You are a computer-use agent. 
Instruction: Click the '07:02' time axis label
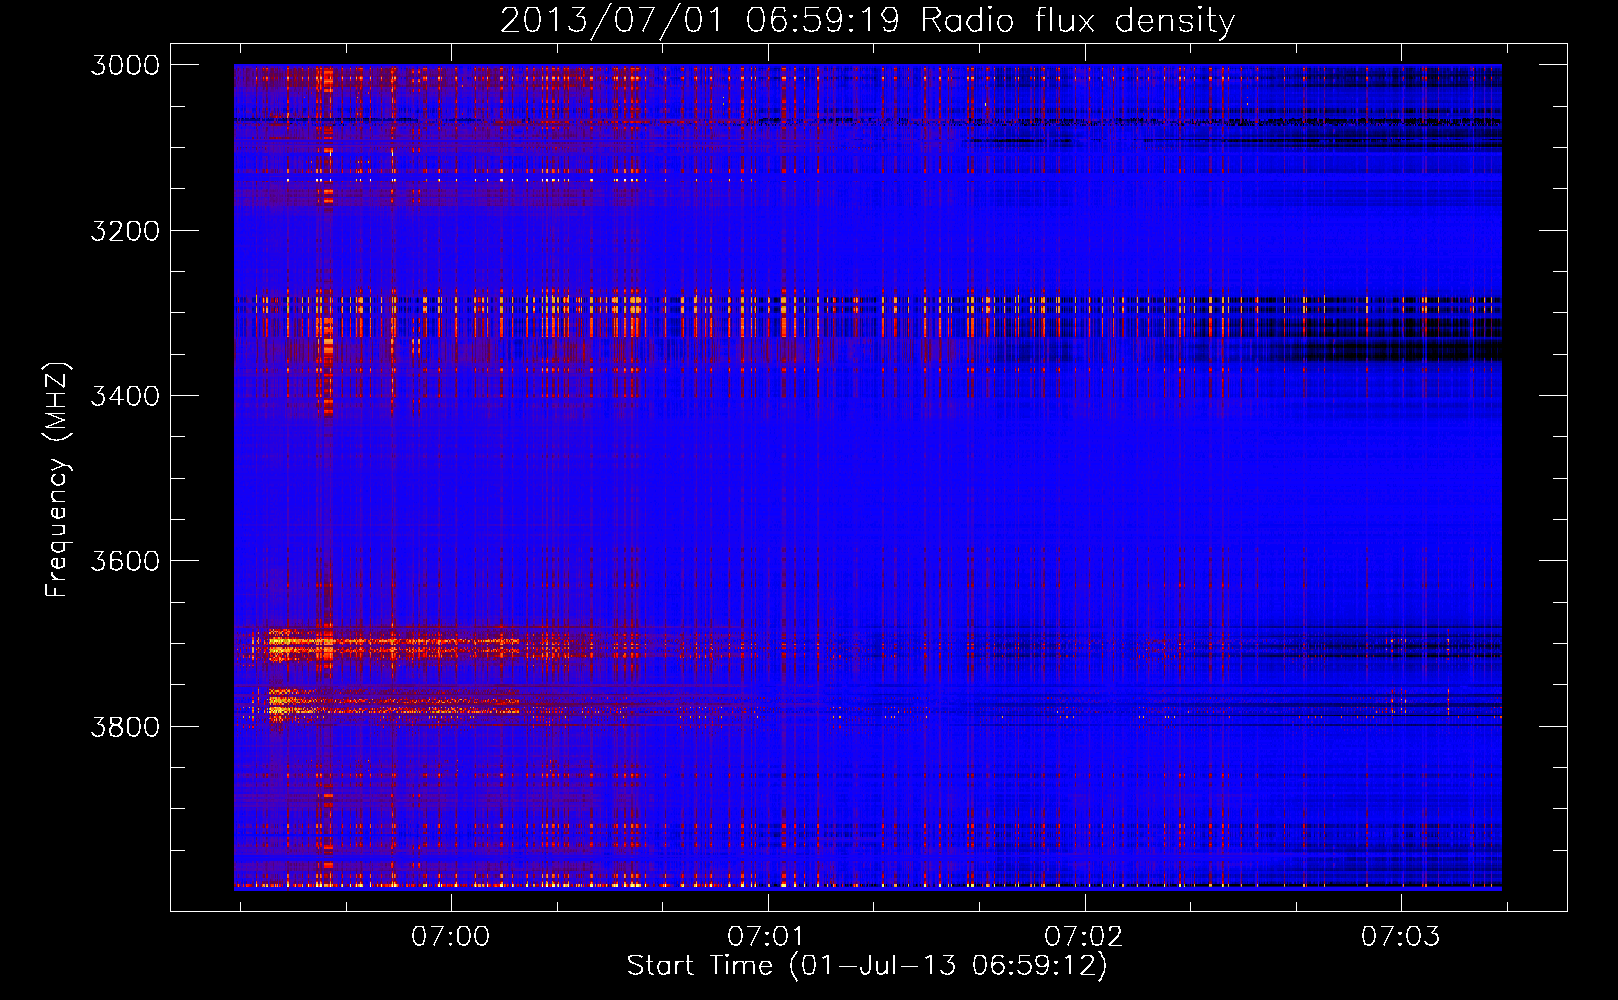point(1084,937)
